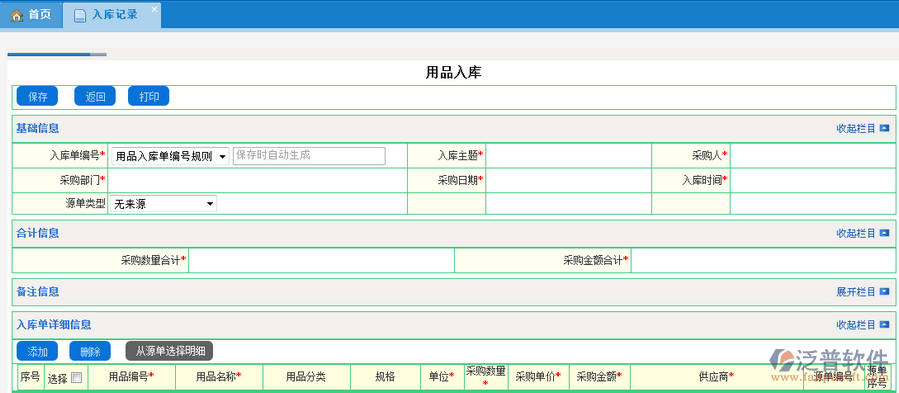This screenshot has height=393, width=899.
Task: Expand the 备注信息 section arrow icon
Action: [x=884, y=291]
